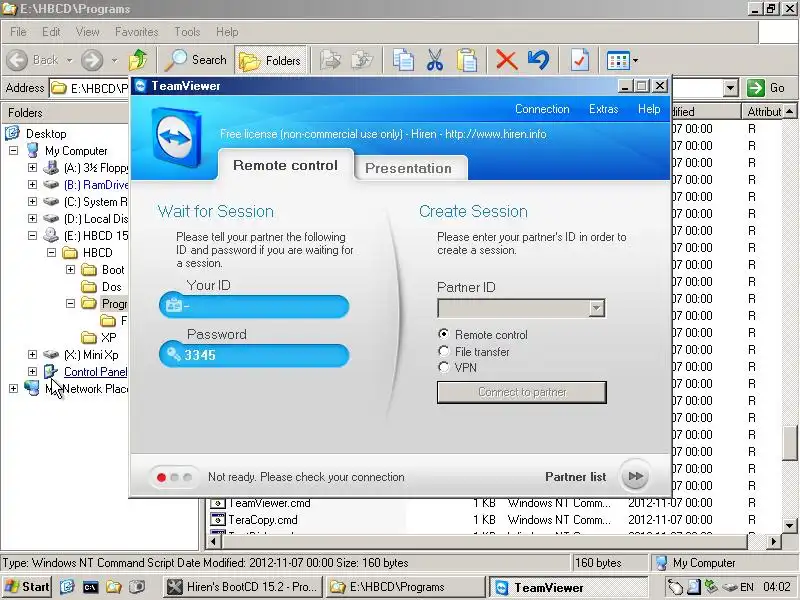This screenshot has height=600, width=800.
Task: Toggle the Folders pane button
Action: pos(270,61)
